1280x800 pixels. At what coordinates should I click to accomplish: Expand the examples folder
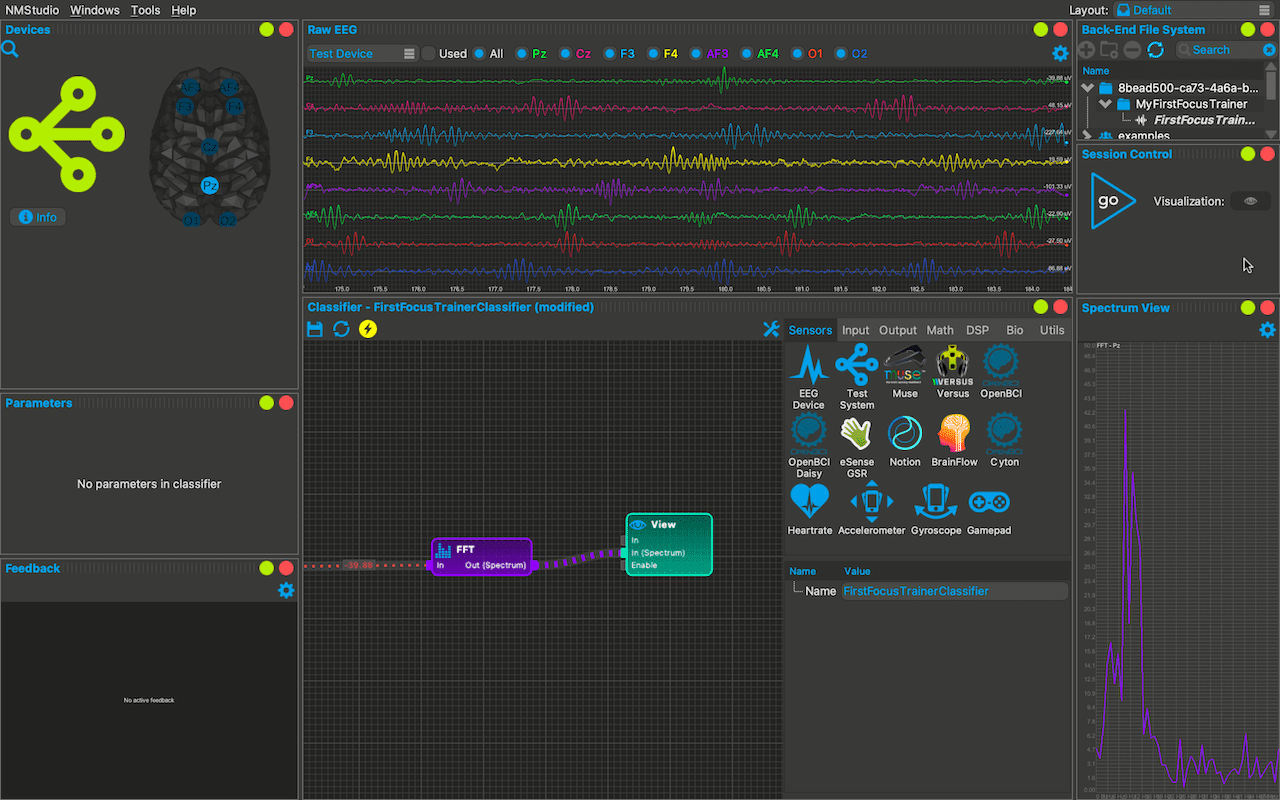pos(1088,135)
